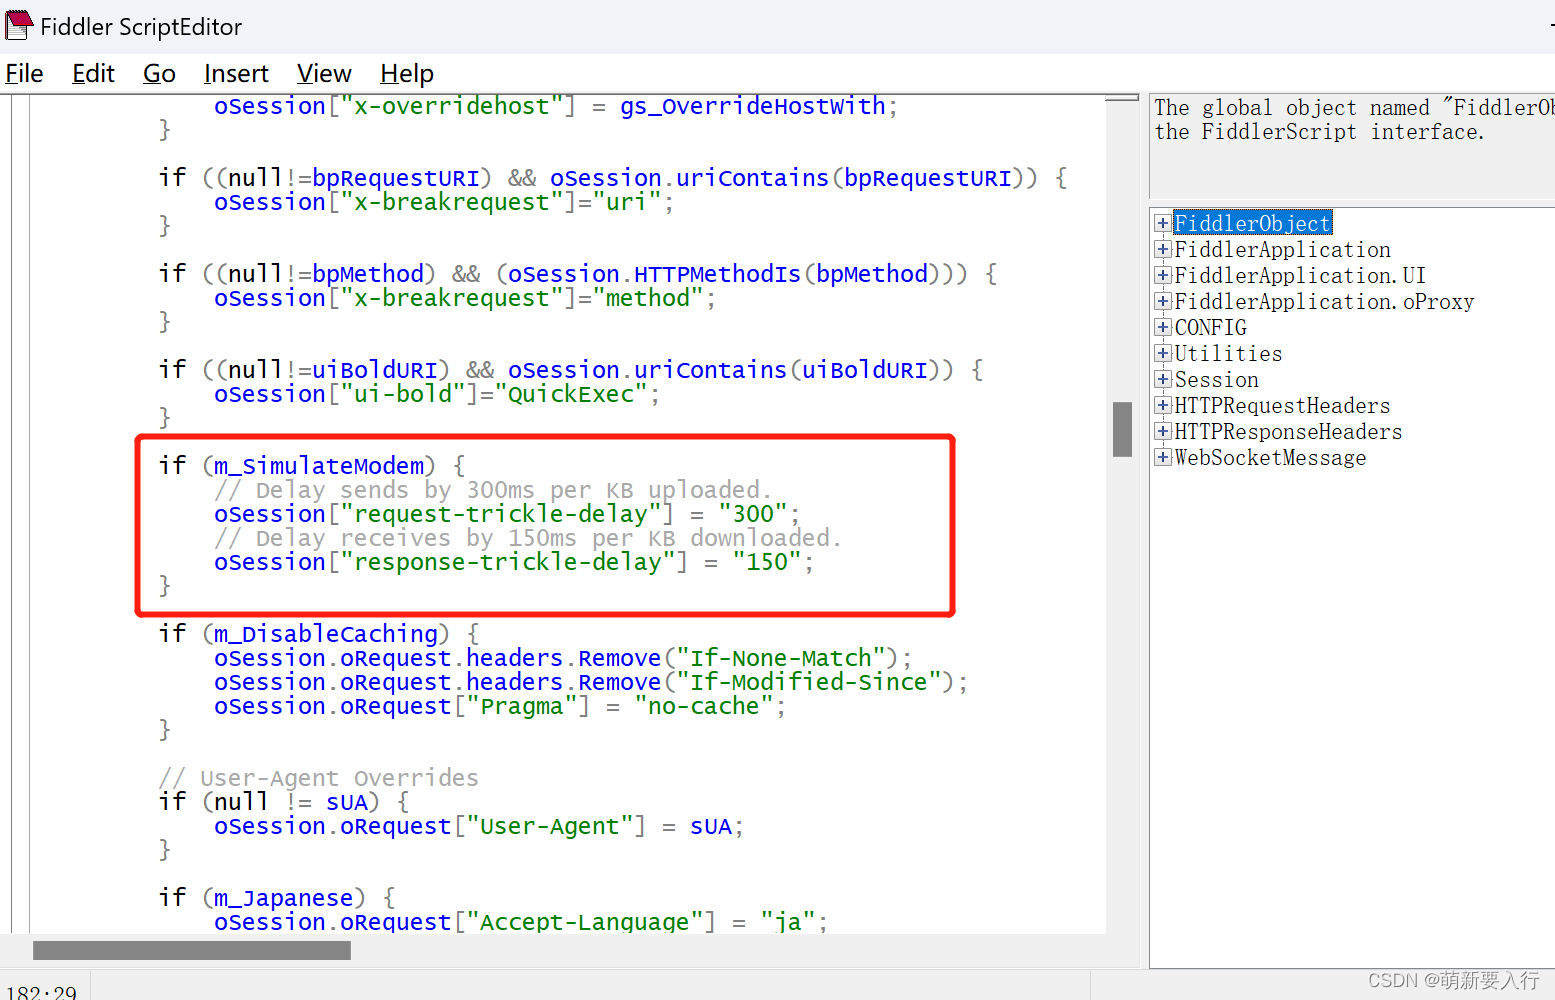Expand the FiddlerObject tree node
This screenshot has height=1000, width=1555.
(1162, 223)
